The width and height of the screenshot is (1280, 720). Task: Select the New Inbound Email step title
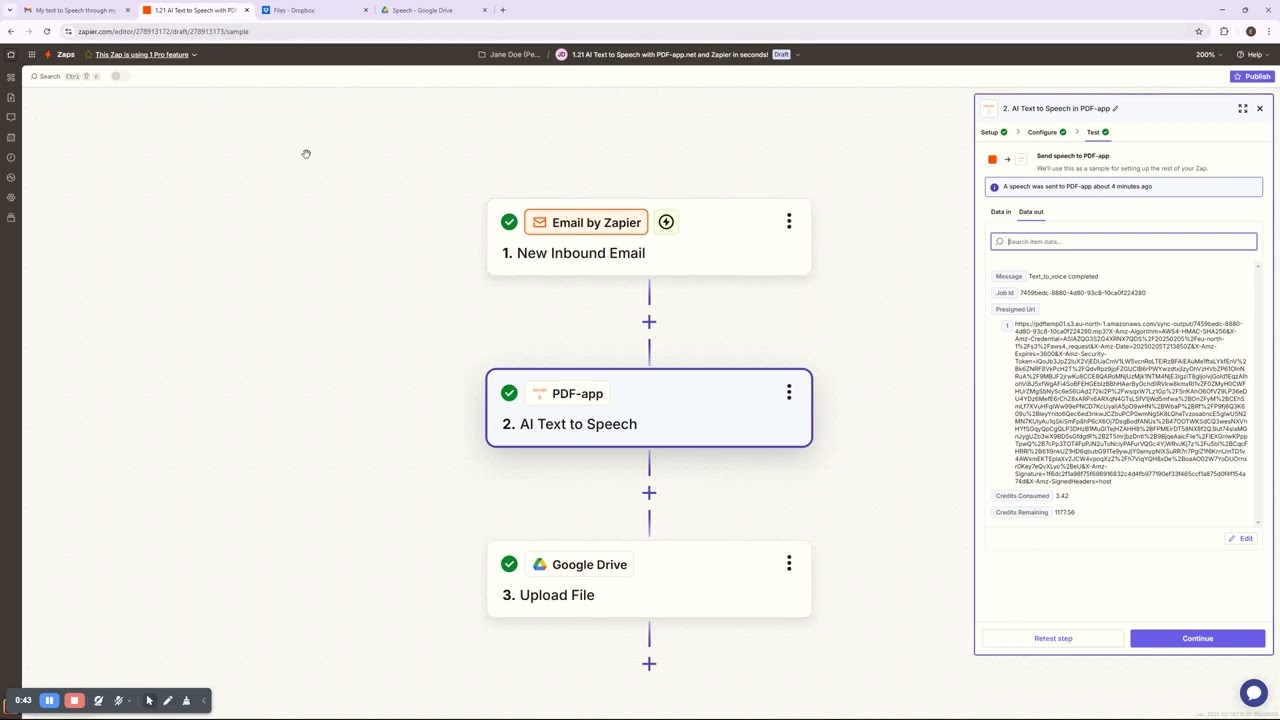tap(574, 253)
